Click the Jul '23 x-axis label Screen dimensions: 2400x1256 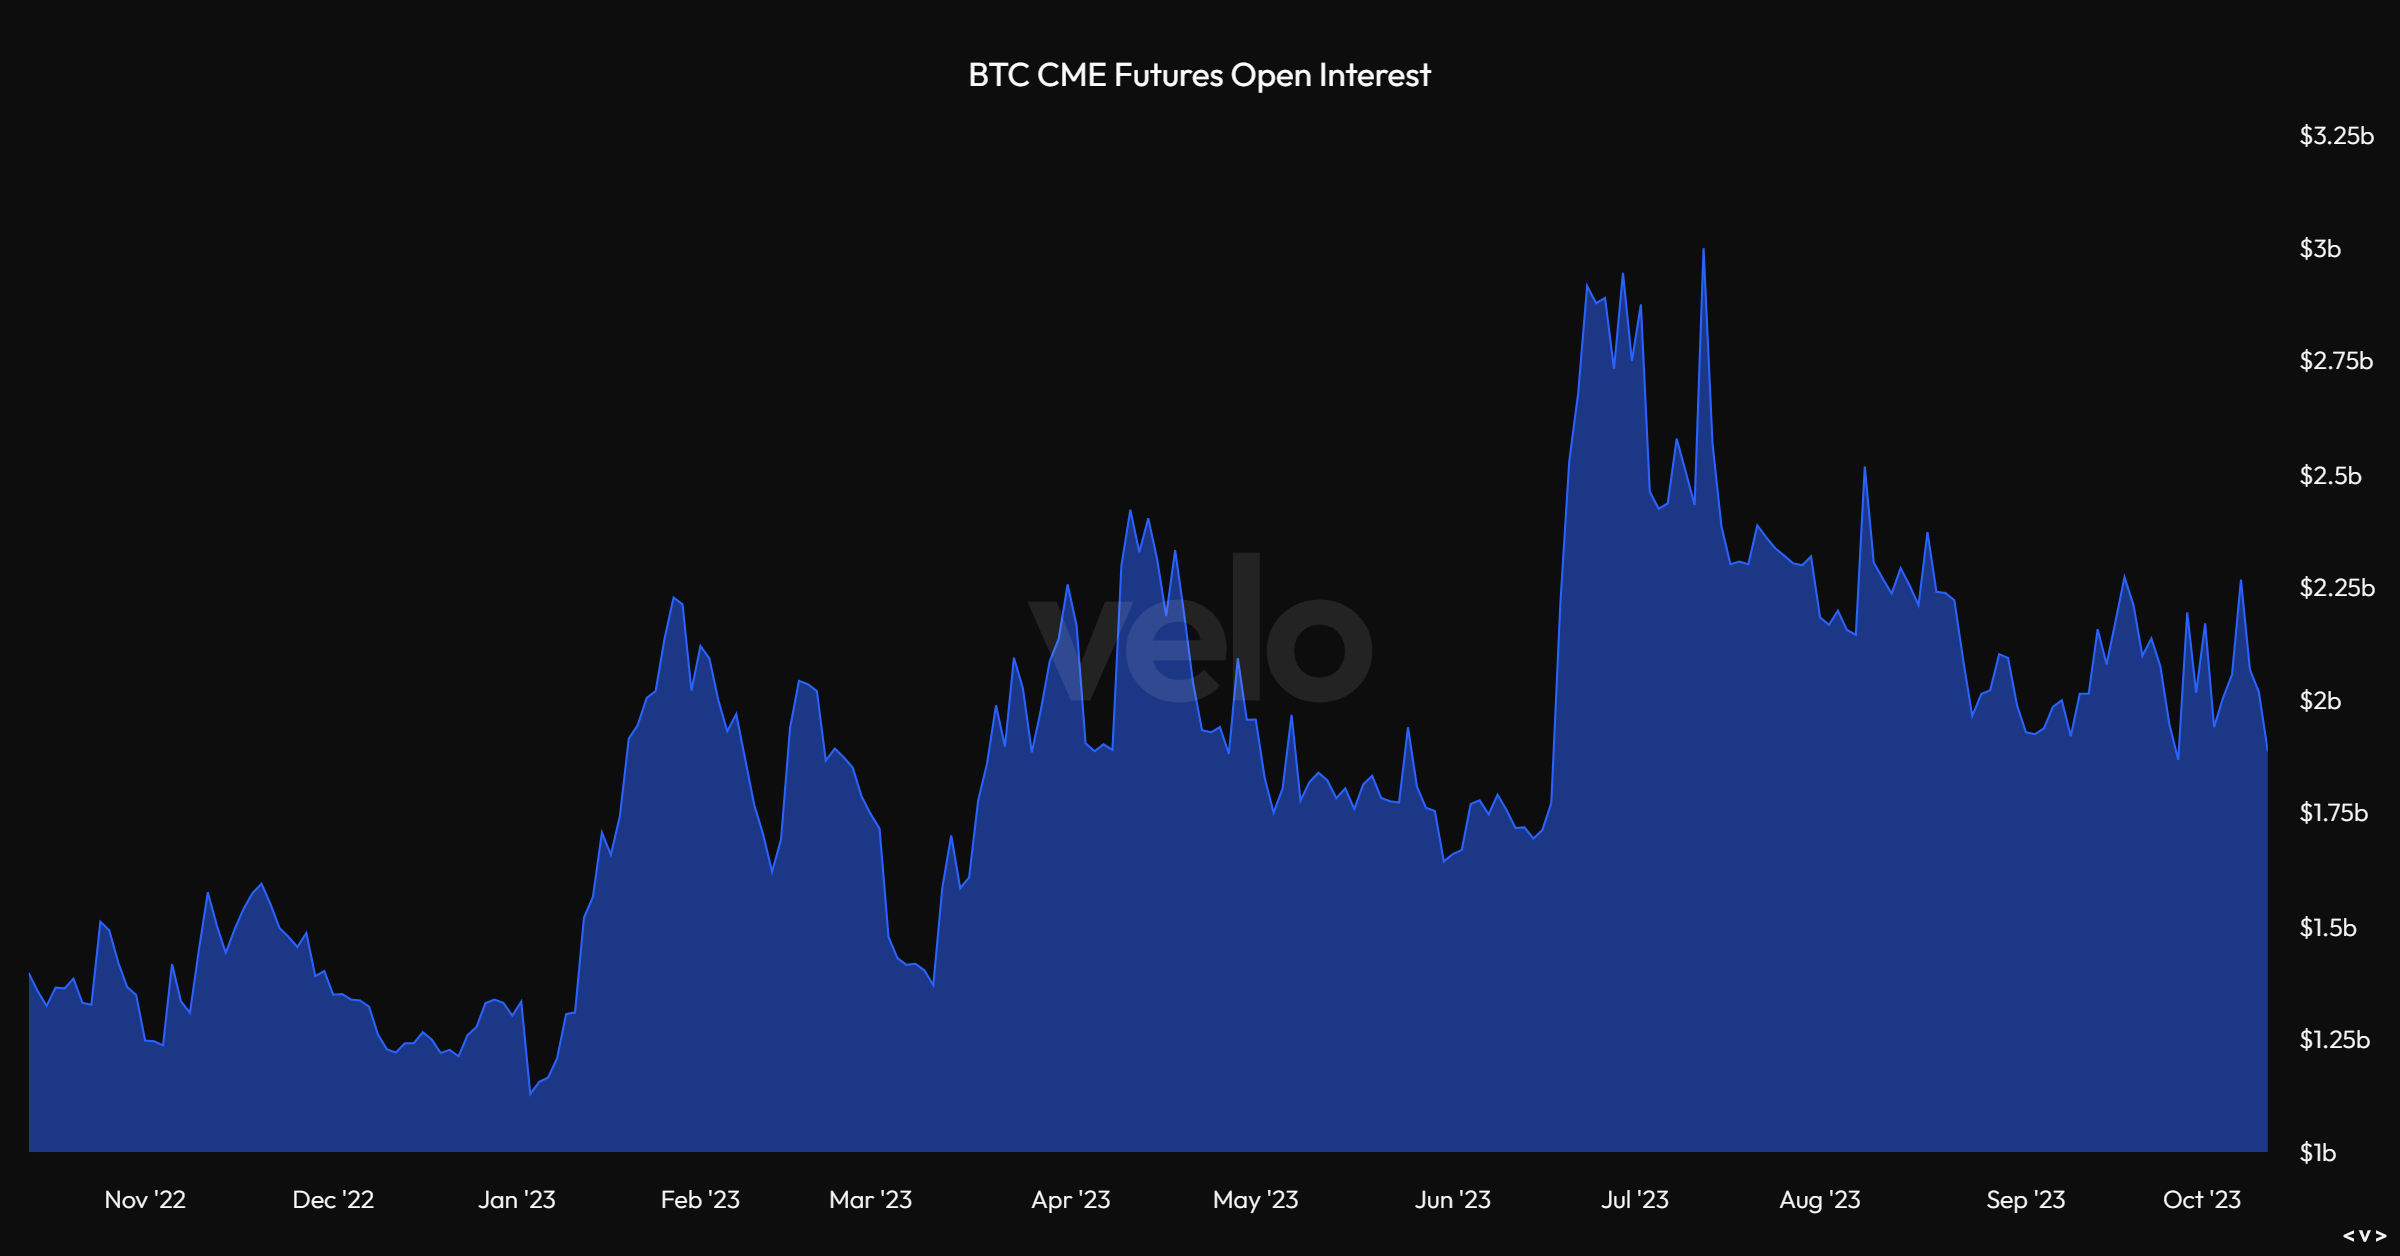1634,1200
